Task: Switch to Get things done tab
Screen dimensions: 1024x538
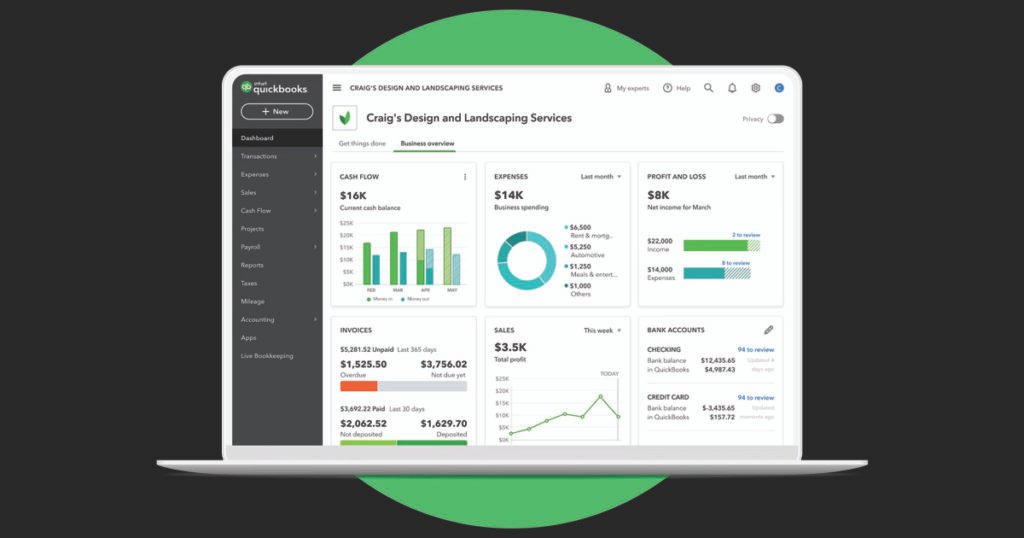Action: tap(361, 144)
